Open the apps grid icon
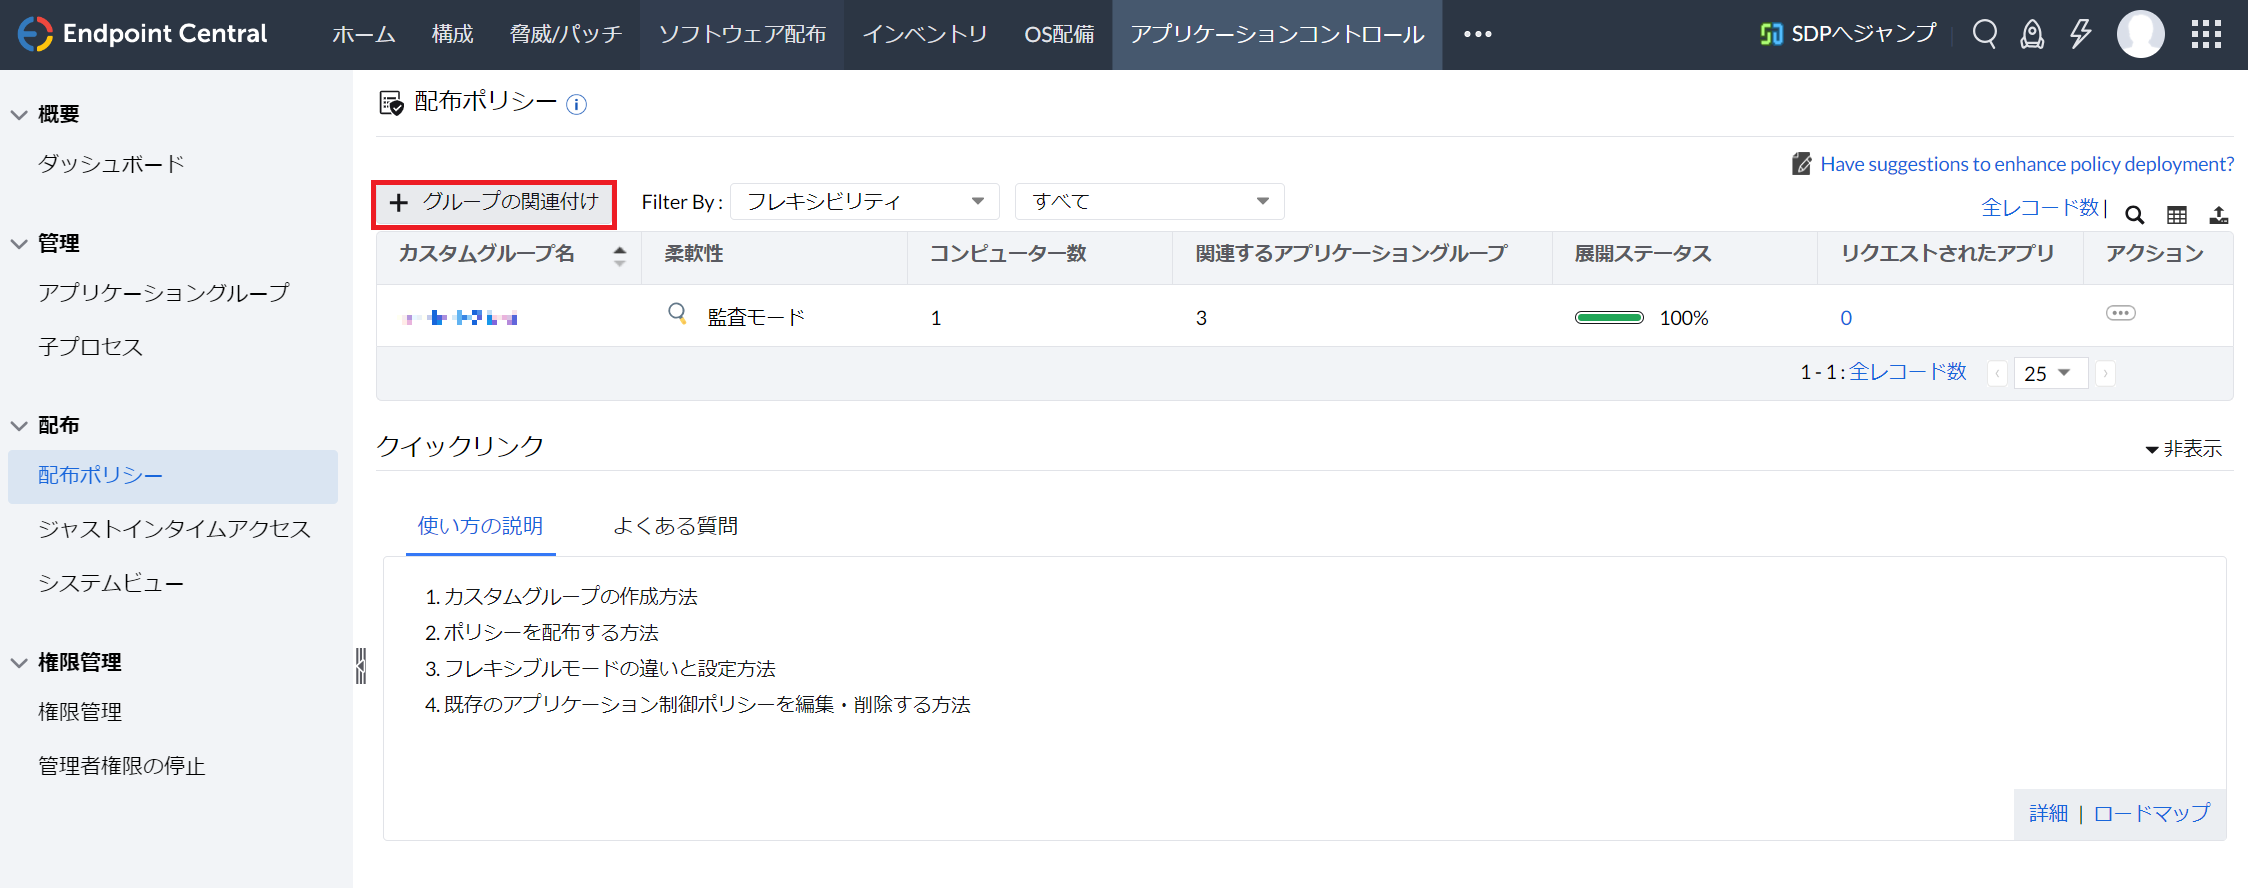 [x=2205, y=34]
